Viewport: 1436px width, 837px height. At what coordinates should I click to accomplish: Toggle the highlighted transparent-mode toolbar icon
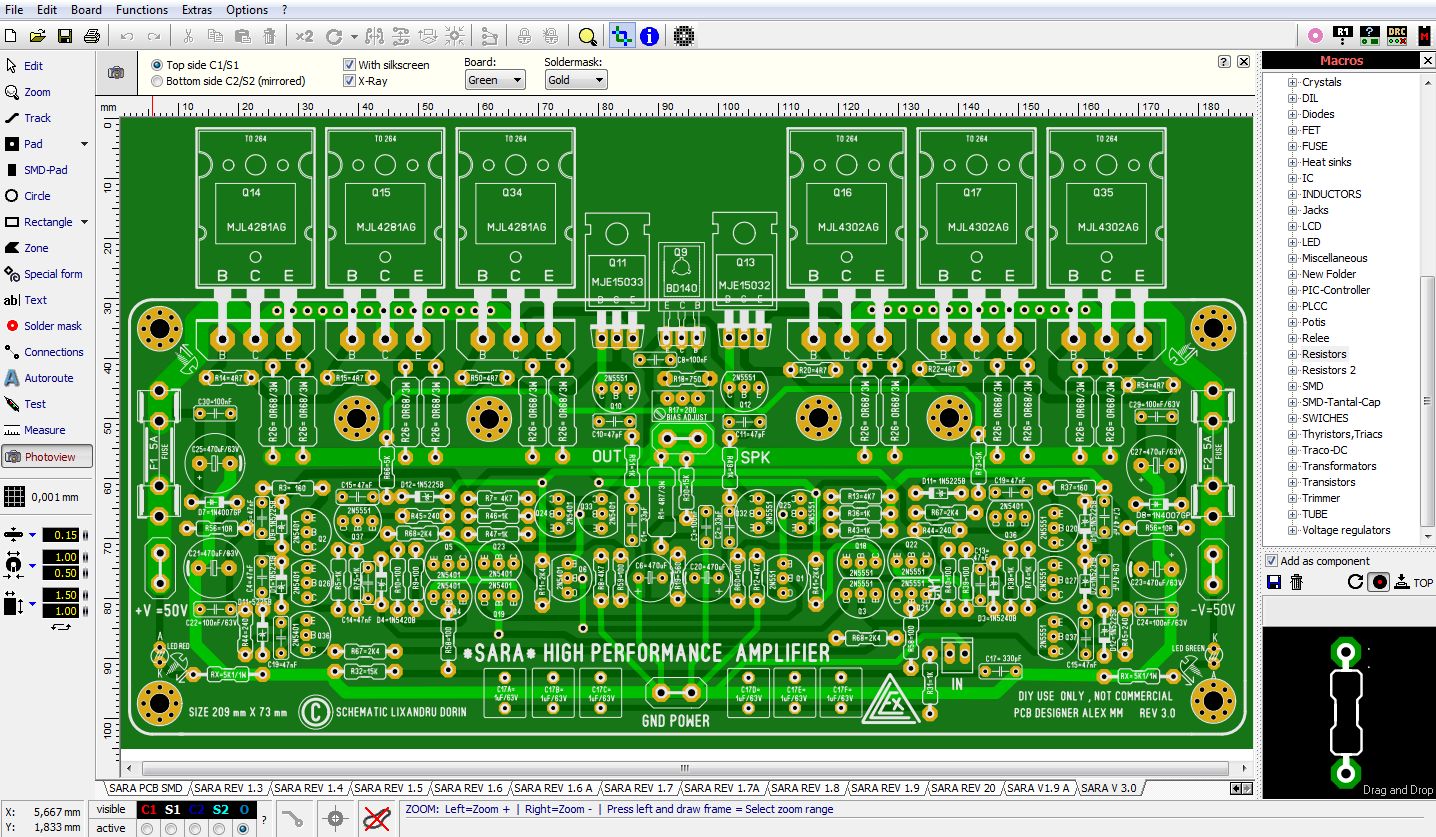click(x=622, y=36)
